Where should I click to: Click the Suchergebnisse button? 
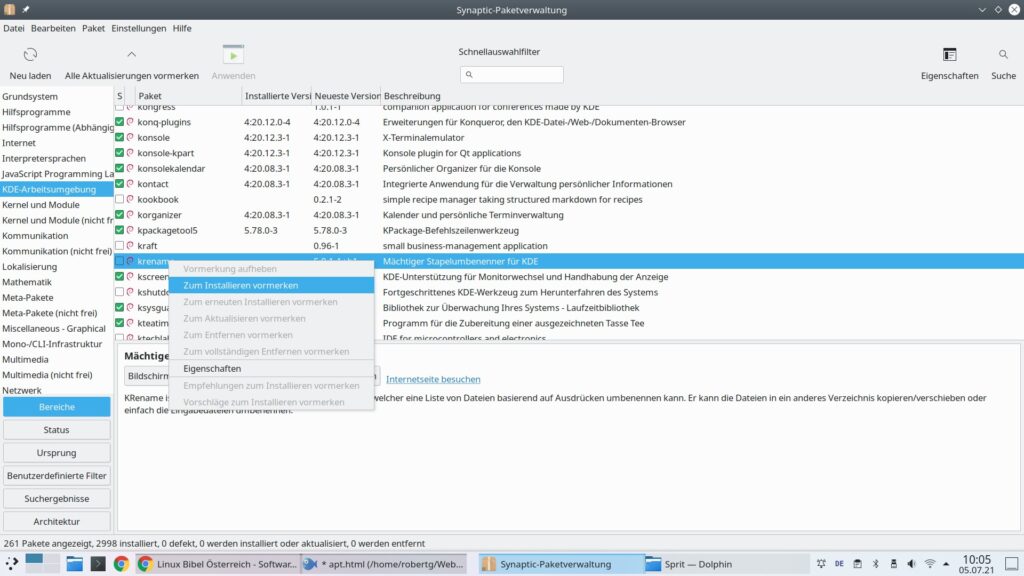click(x=57, y=498)
